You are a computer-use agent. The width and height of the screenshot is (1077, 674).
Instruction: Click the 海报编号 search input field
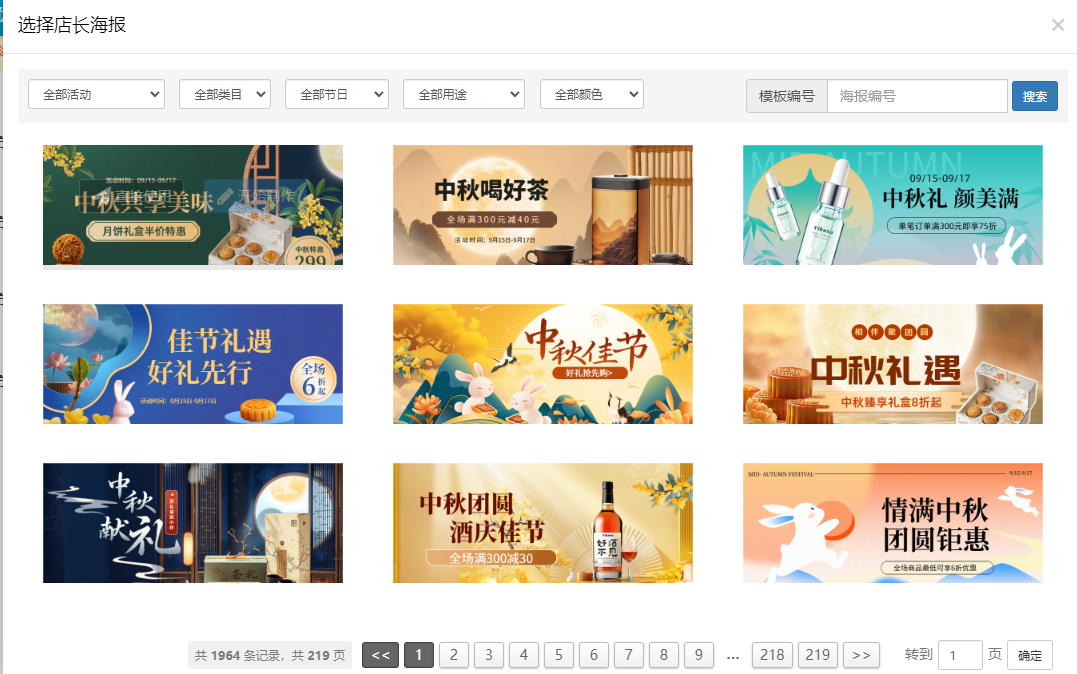916,96
